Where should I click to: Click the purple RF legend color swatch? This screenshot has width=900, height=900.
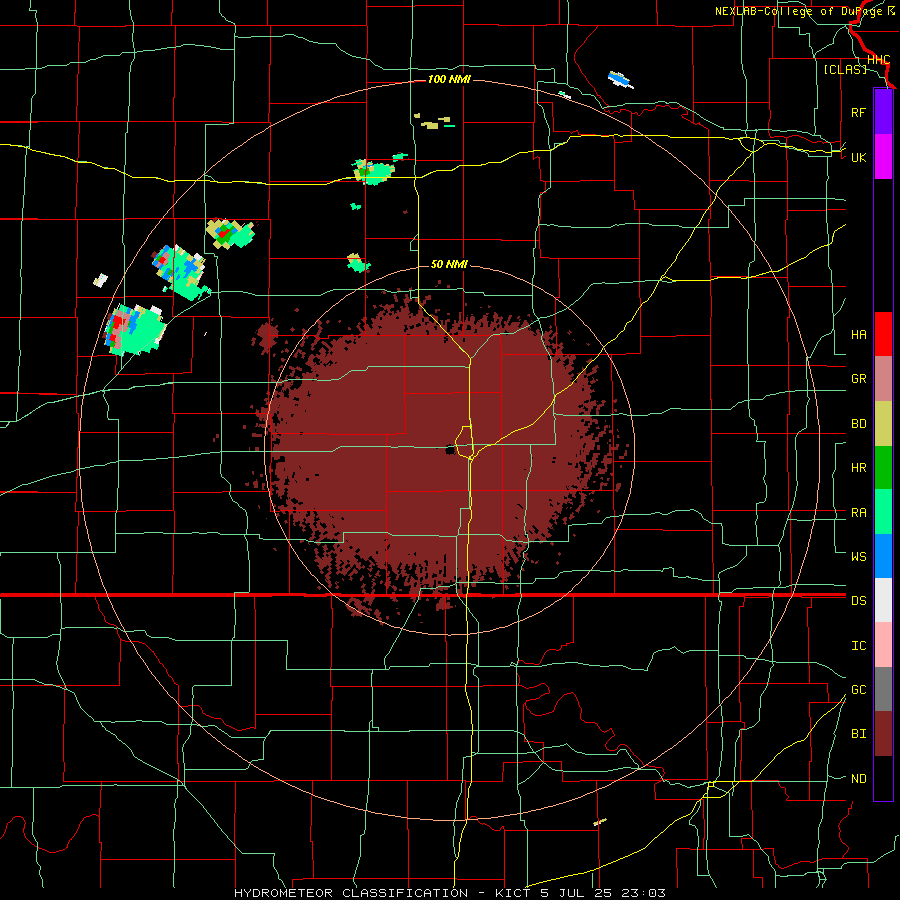[x=883, y=112]
